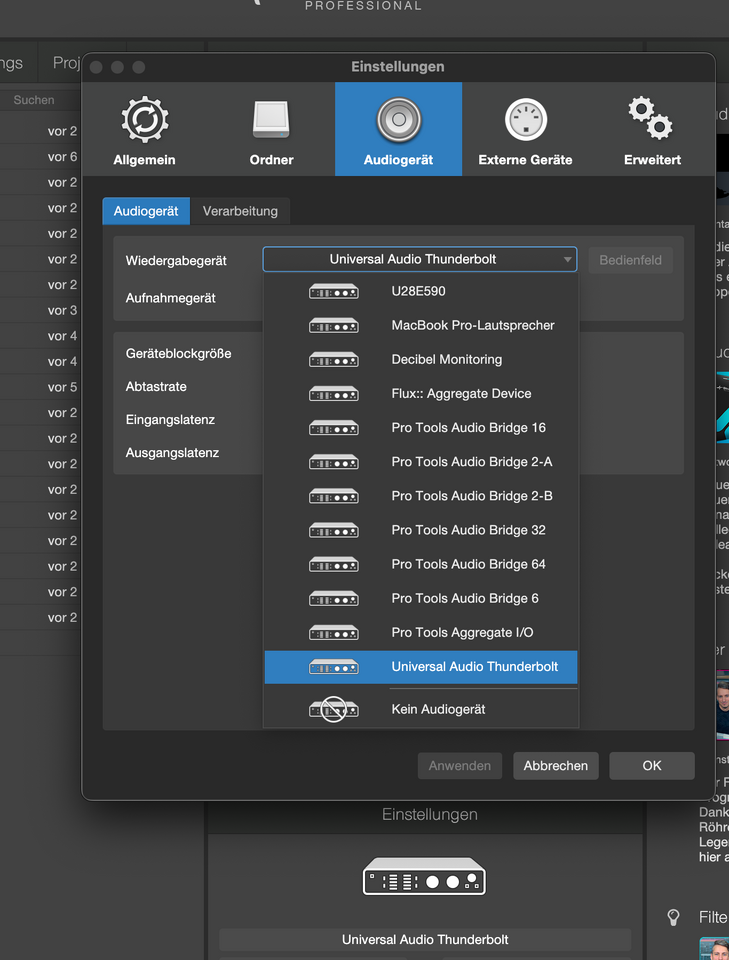Select highlighted Universal Audio Thunderbolt entry

(x=421, y=667)
